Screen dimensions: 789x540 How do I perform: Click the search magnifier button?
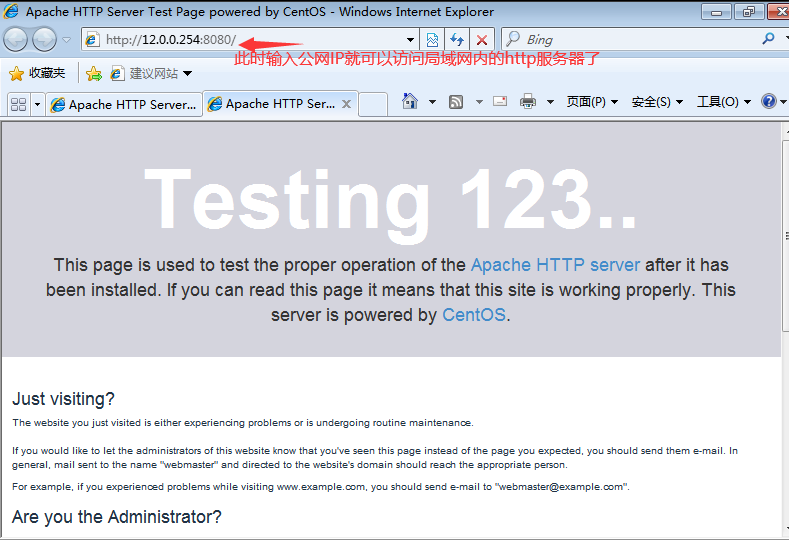pyautogui.click(x=768, y=39)
